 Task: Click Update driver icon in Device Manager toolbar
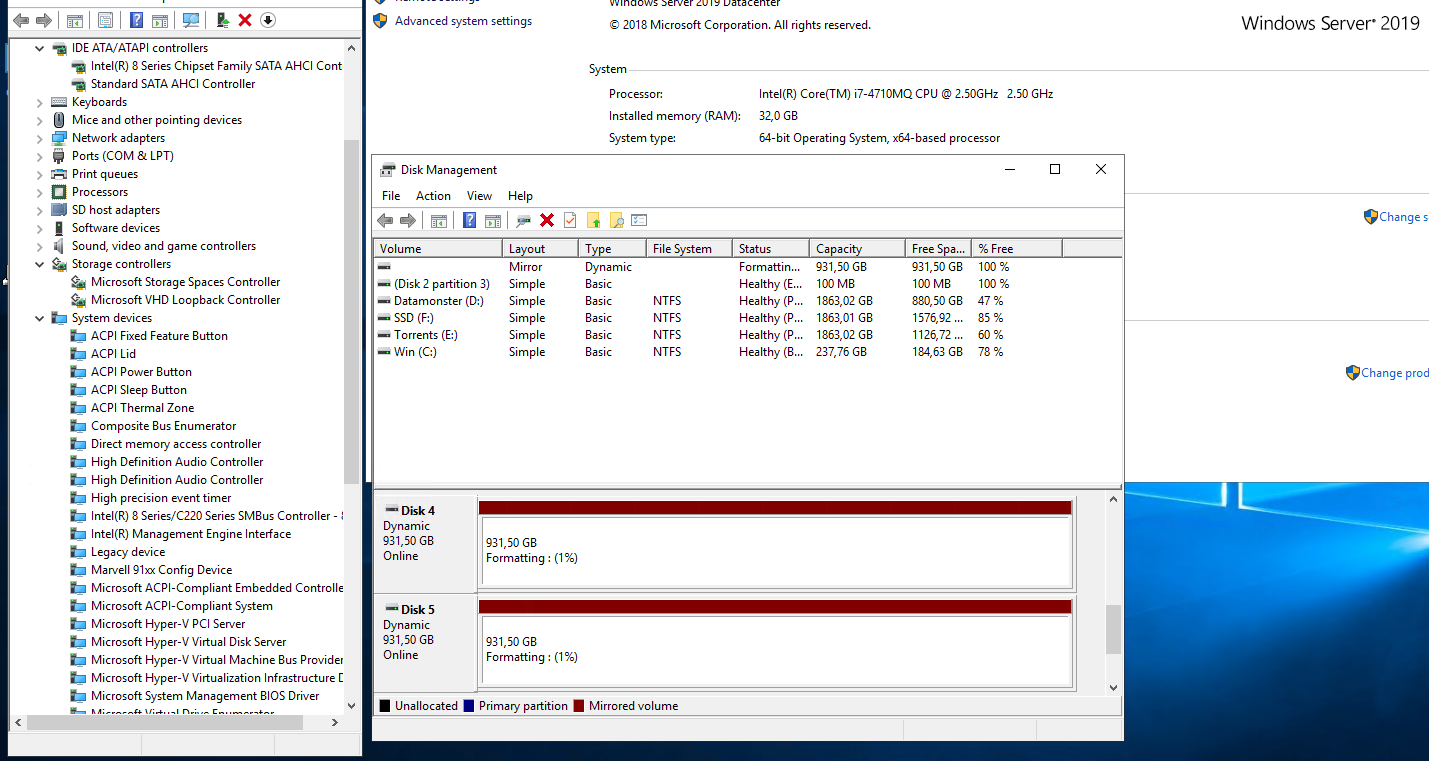click(223, 20)
